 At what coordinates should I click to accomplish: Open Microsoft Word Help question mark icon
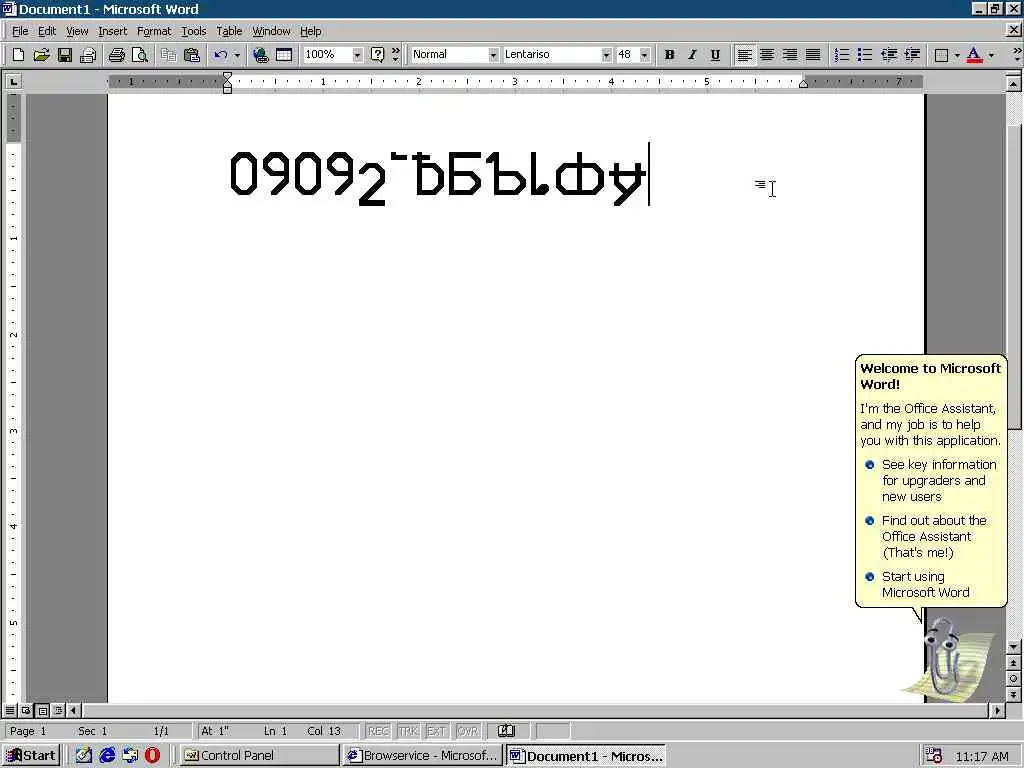coord(377,55)
